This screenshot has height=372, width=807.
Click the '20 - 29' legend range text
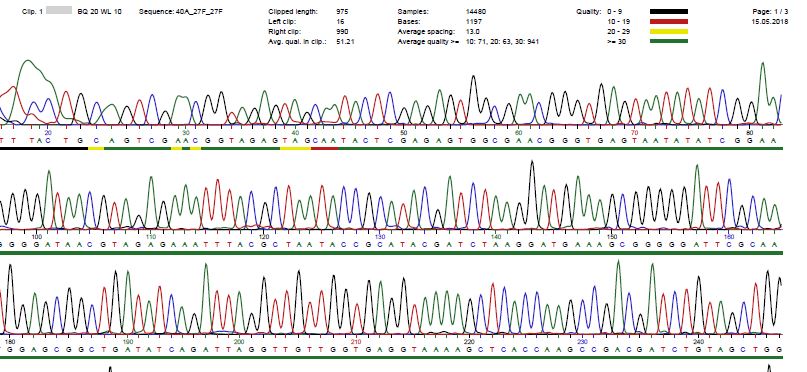618,31
